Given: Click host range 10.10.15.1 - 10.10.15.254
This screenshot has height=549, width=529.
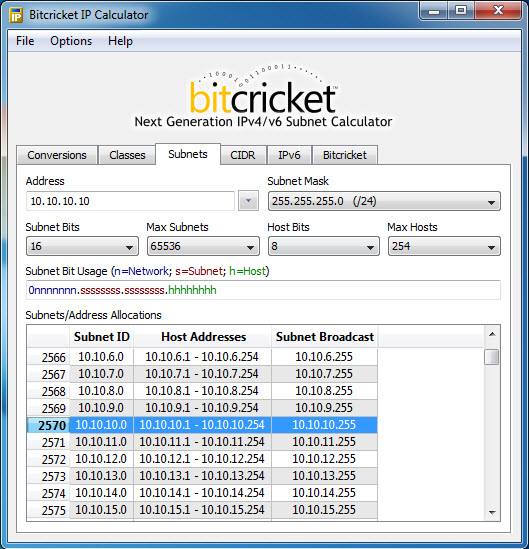Looking at the screenshot, I should (202, 510).
